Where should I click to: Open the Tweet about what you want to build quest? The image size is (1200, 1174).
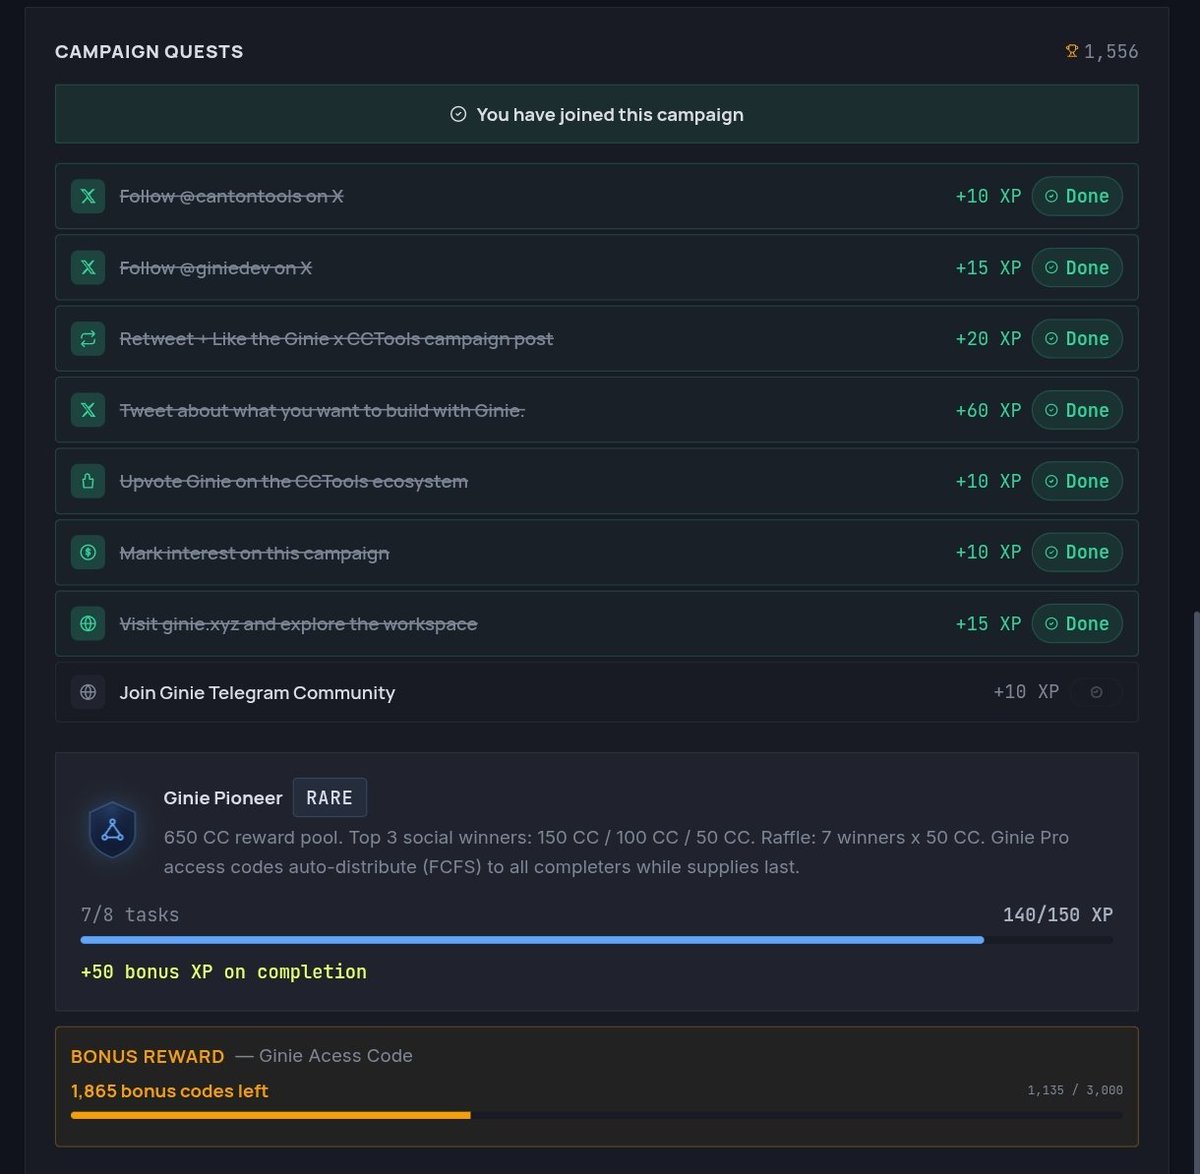(596, 410)
